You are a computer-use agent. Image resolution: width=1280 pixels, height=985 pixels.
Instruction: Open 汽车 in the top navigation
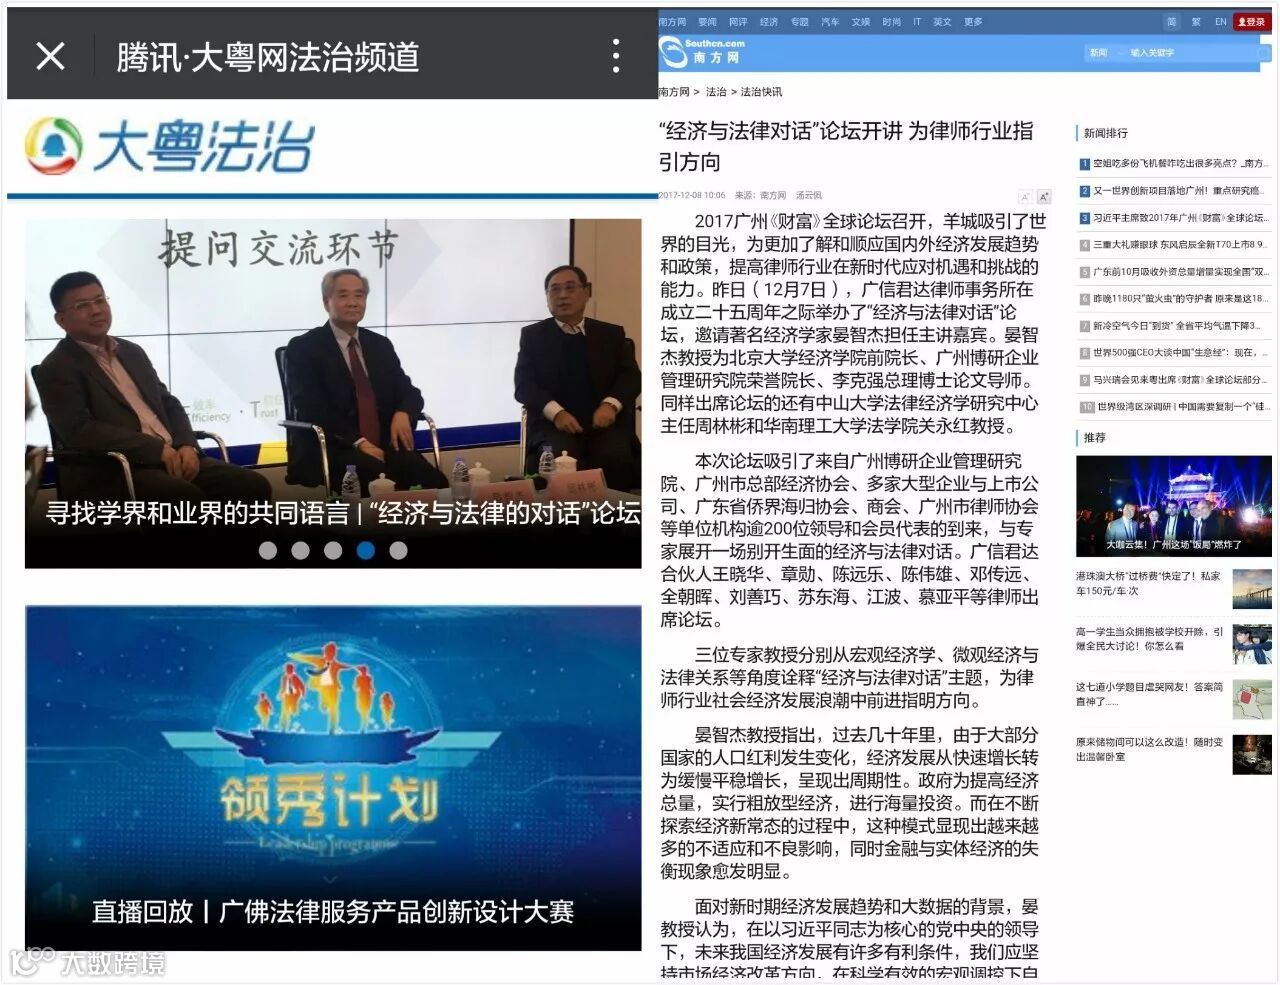830,21
